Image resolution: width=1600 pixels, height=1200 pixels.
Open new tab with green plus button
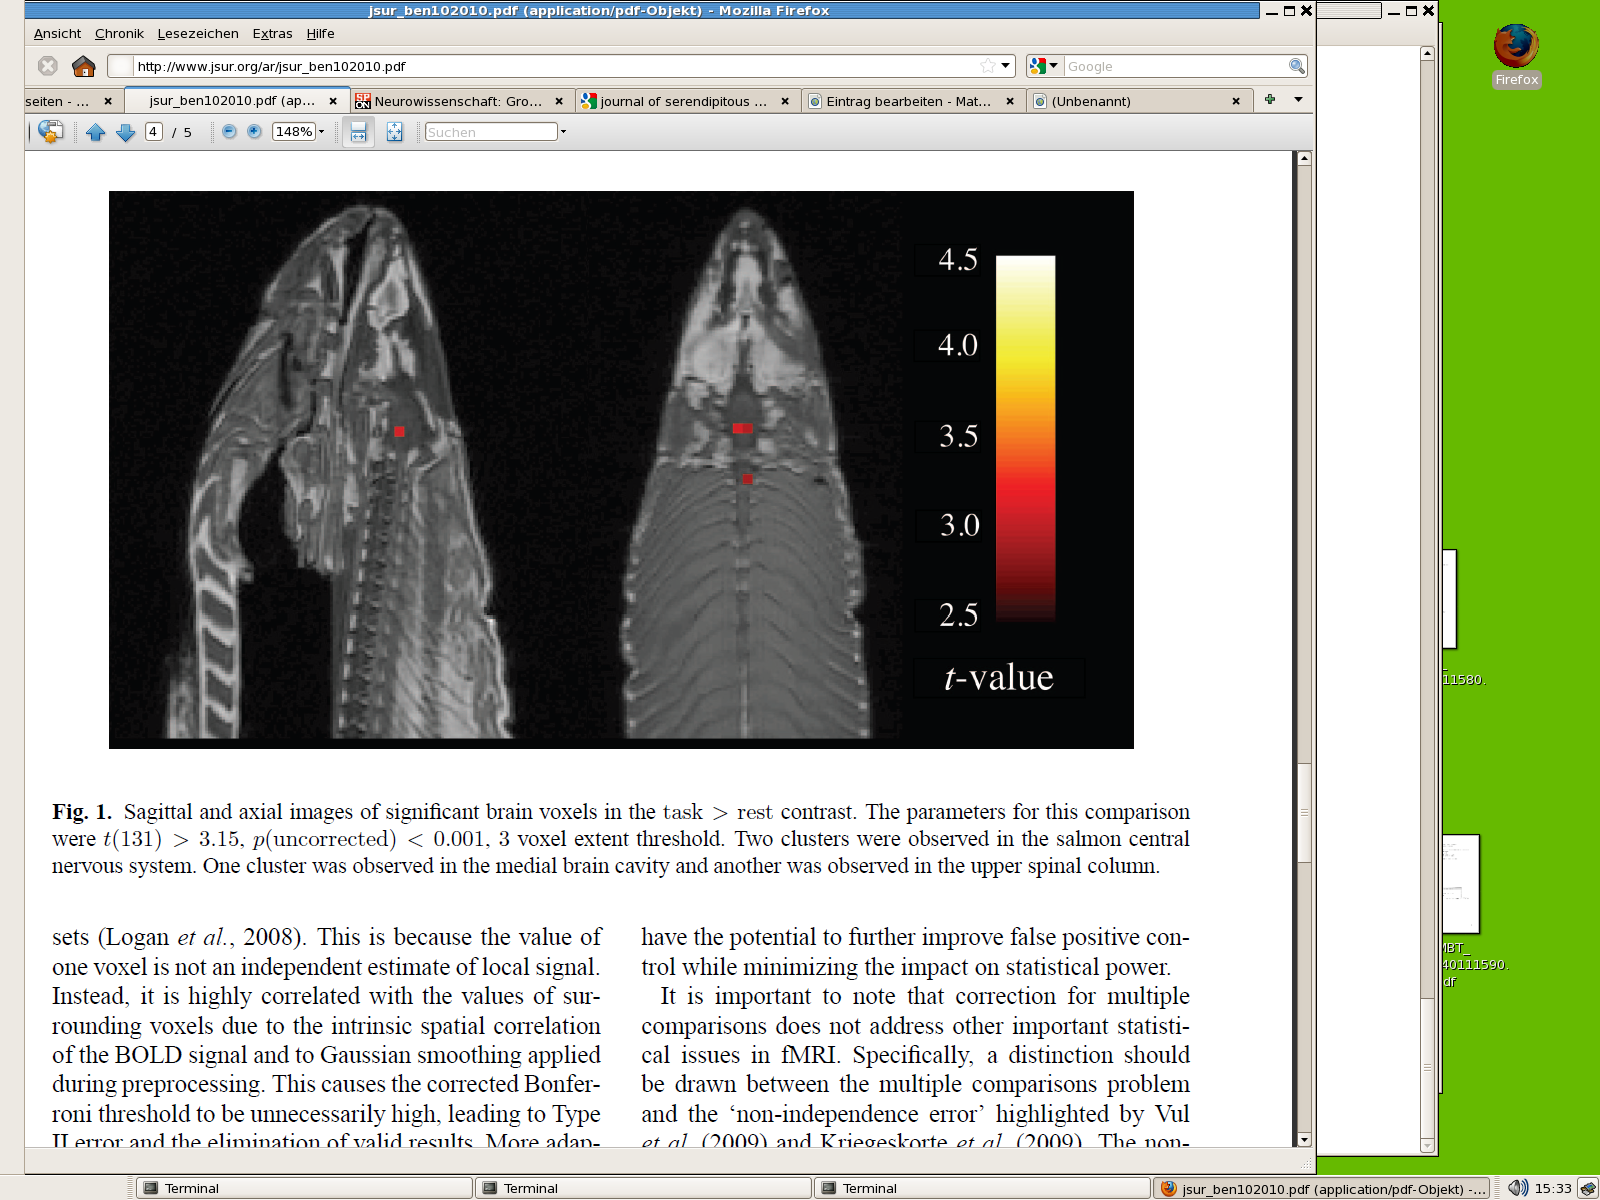point(1270,100)
